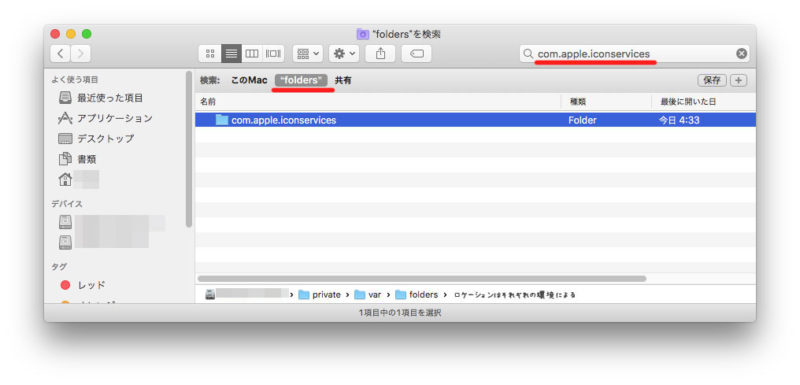
Task: Click the horizontal scrollbar under the list
Action: tap(421, 279)
